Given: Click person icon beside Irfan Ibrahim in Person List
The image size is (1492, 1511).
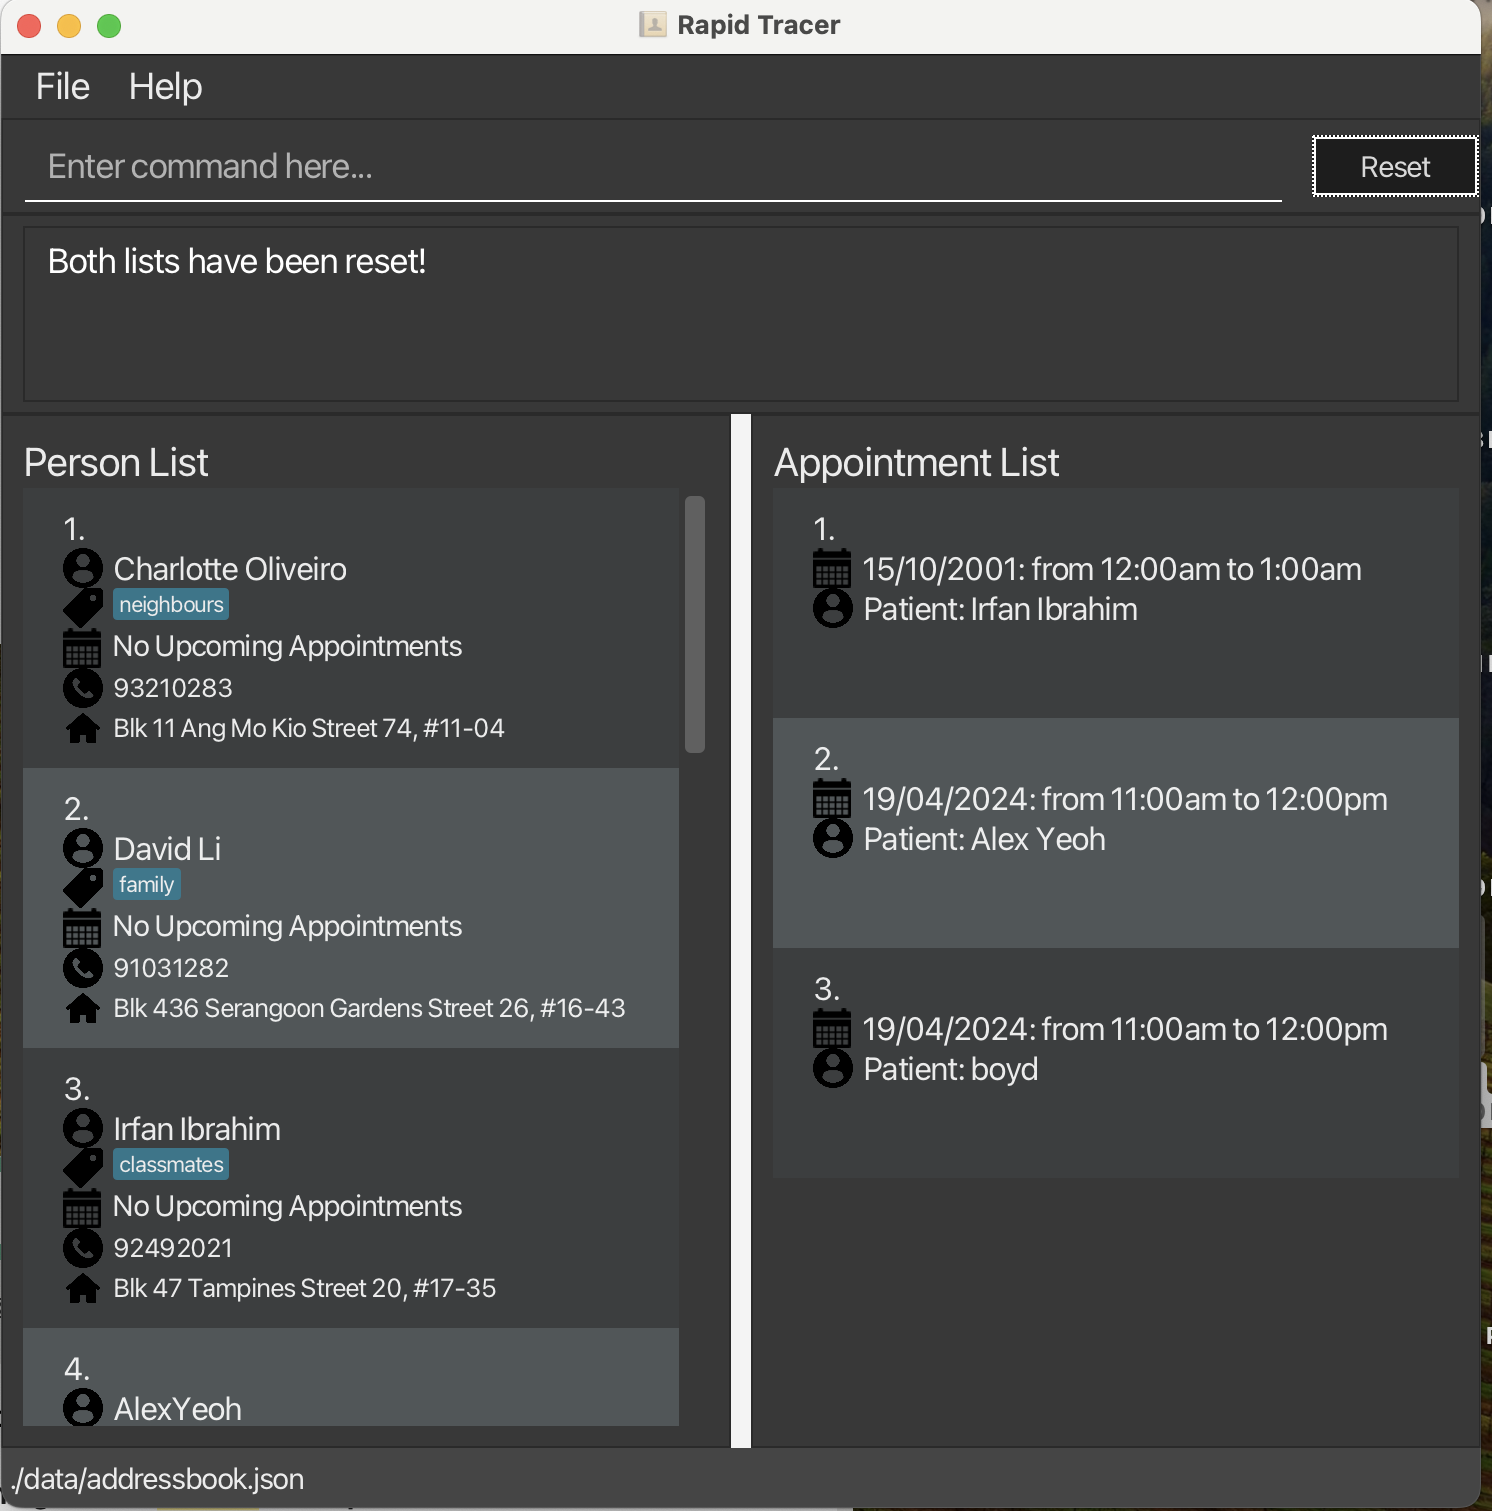Looking at the screenshot, I should (83, 1128).
